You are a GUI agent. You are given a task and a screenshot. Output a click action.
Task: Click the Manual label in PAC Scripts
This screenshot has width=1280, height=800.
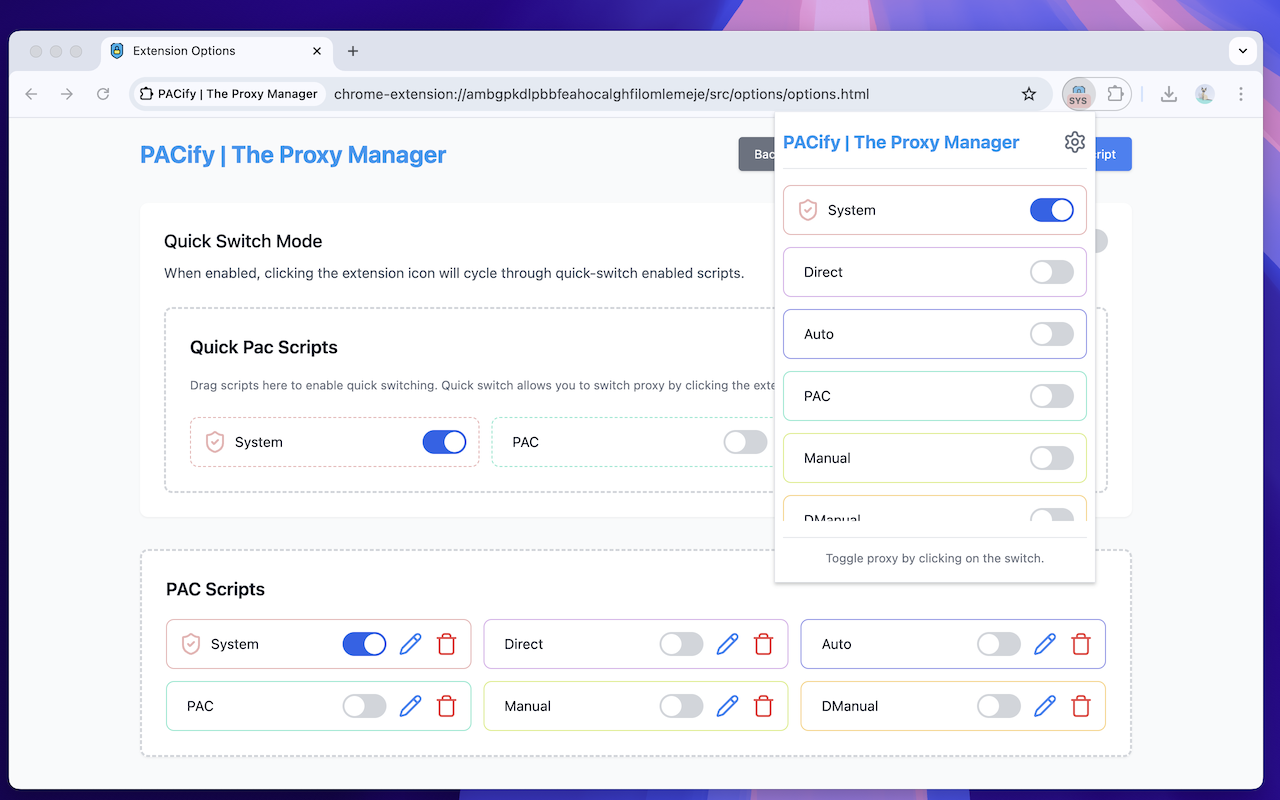pos(528,706)
